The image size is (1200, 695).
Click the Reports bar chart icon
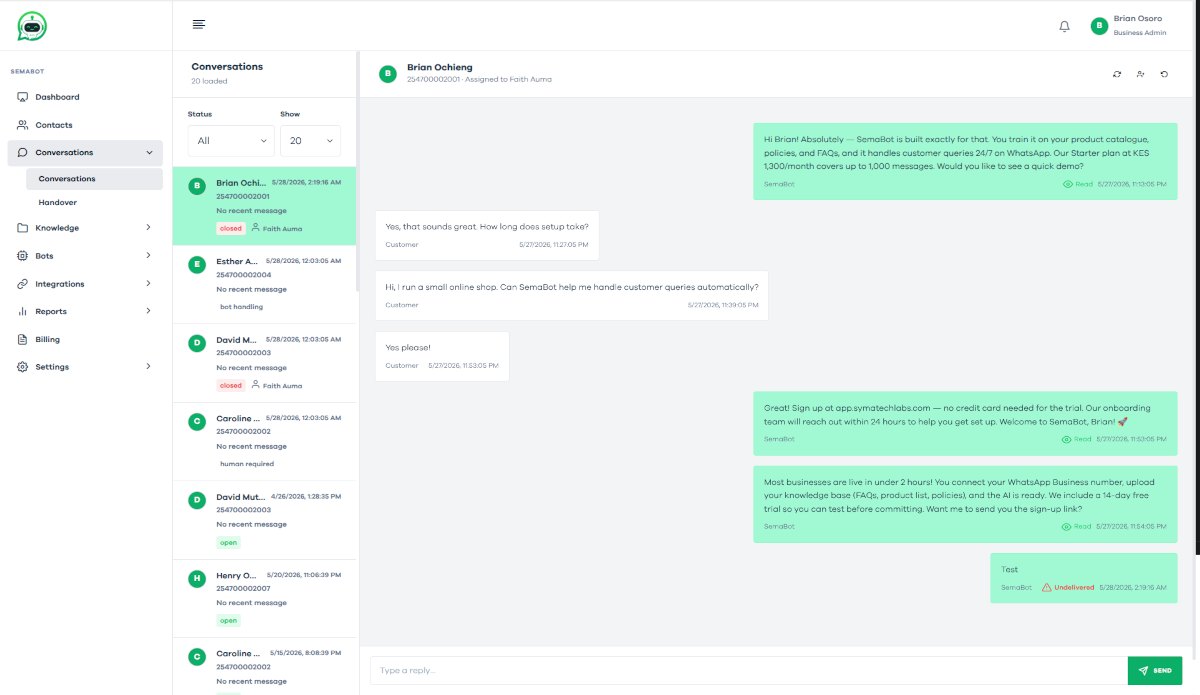[x=23, y=311]
